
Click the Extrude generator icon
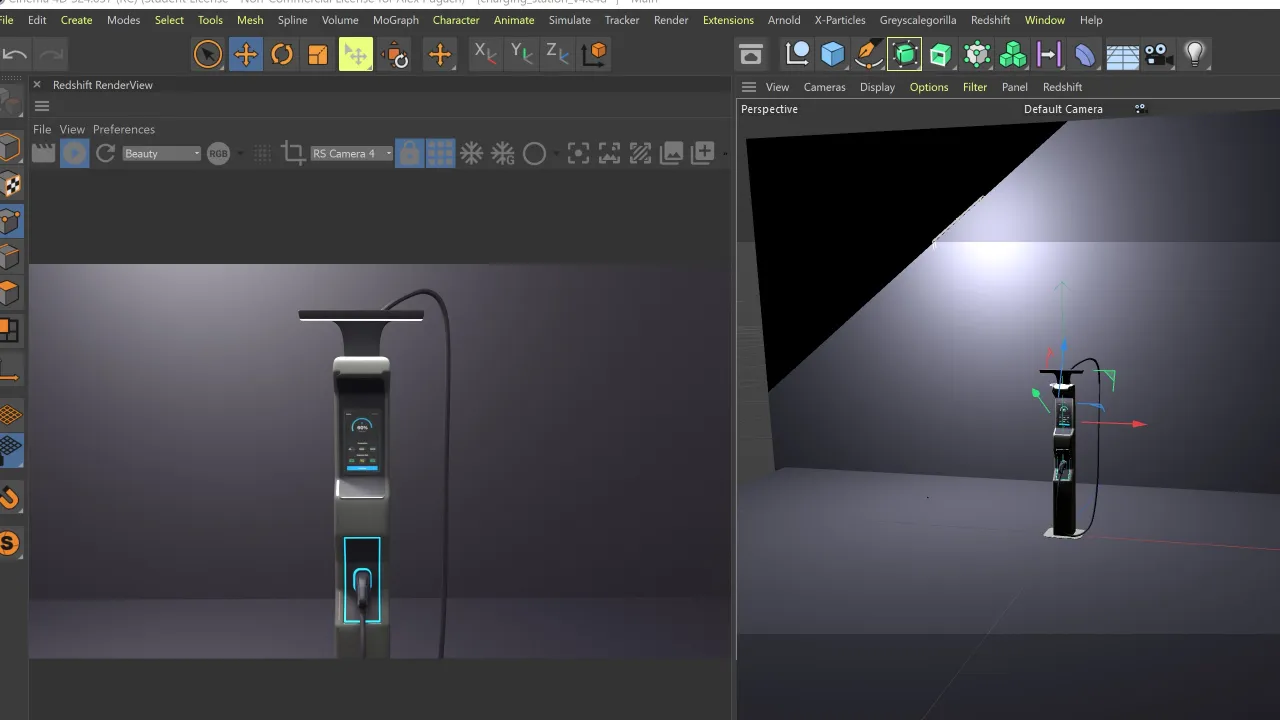point(940,54)
